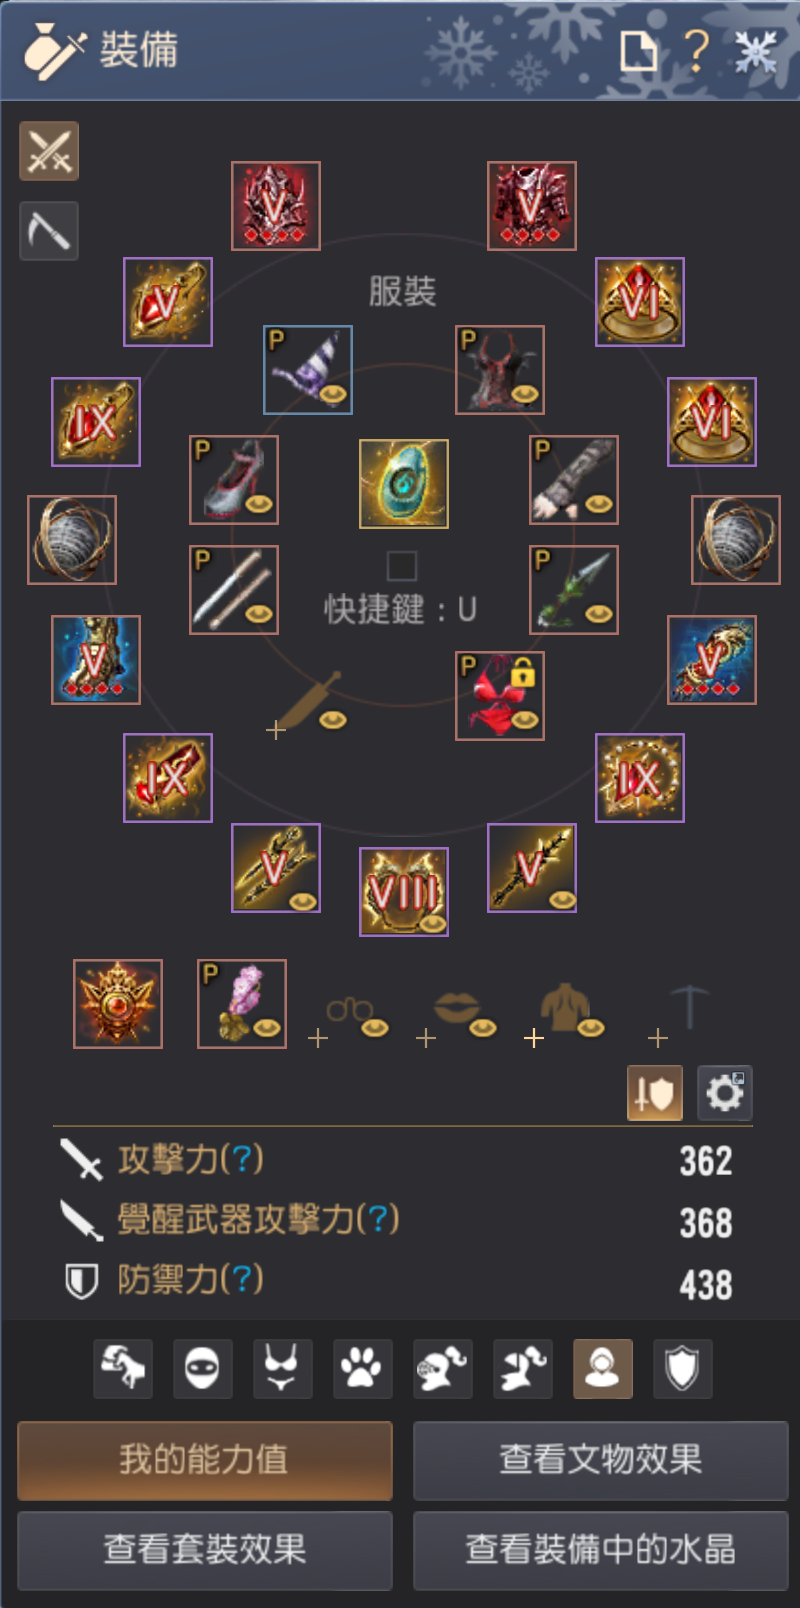Toggle the helmet visibility icon

click(x=443, y=1369)
